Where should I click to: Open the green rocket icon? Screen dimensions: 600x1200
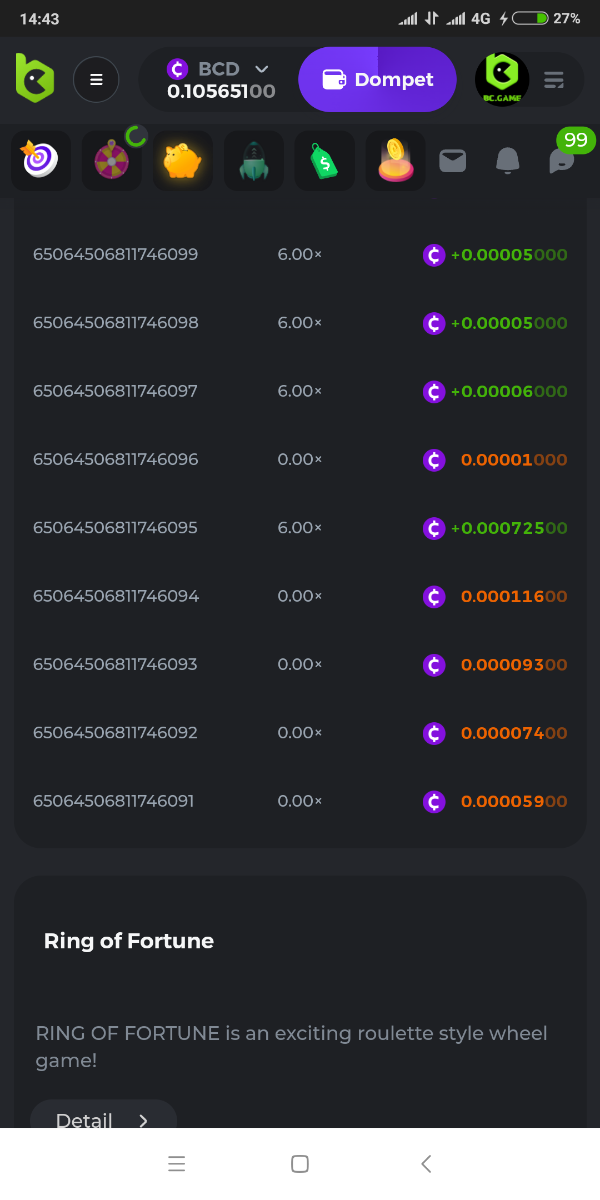pyautogui.click(x=253, y=161)
